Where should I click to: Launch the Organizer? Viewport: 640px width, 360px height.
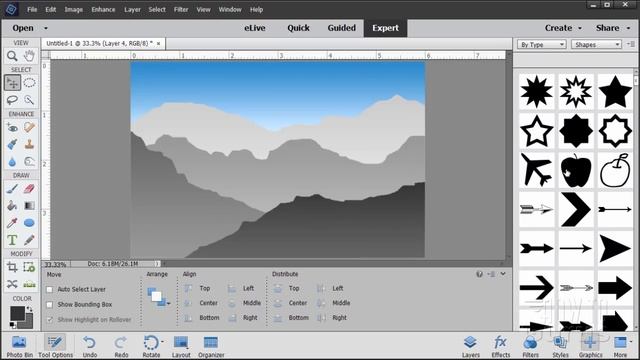(x=211, y=346)
